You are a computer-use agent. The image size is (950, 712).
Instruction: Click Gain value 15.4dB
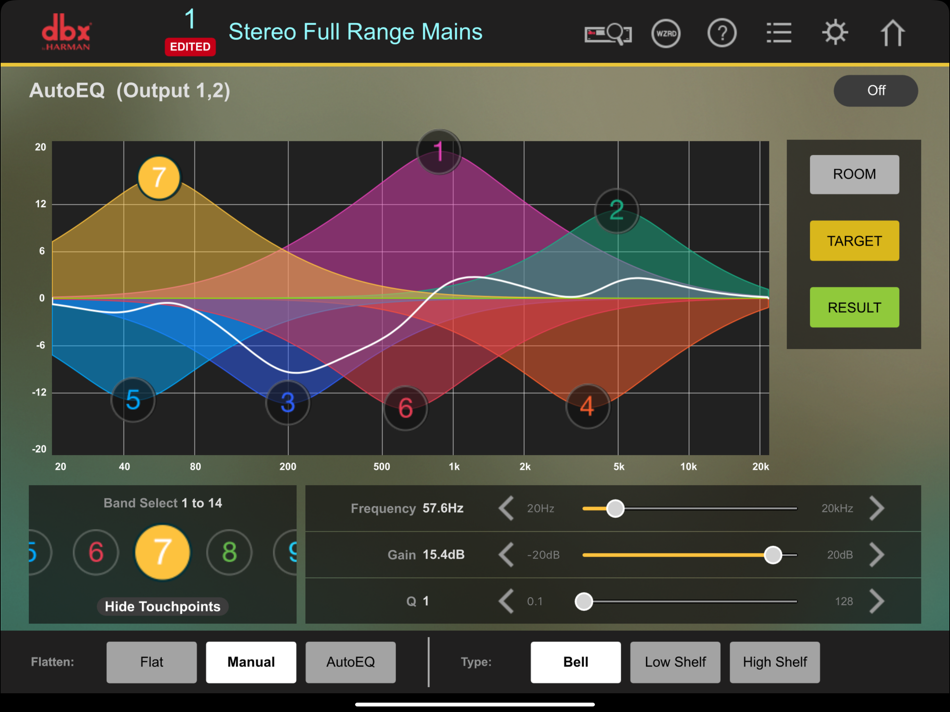tap(443, 554)
